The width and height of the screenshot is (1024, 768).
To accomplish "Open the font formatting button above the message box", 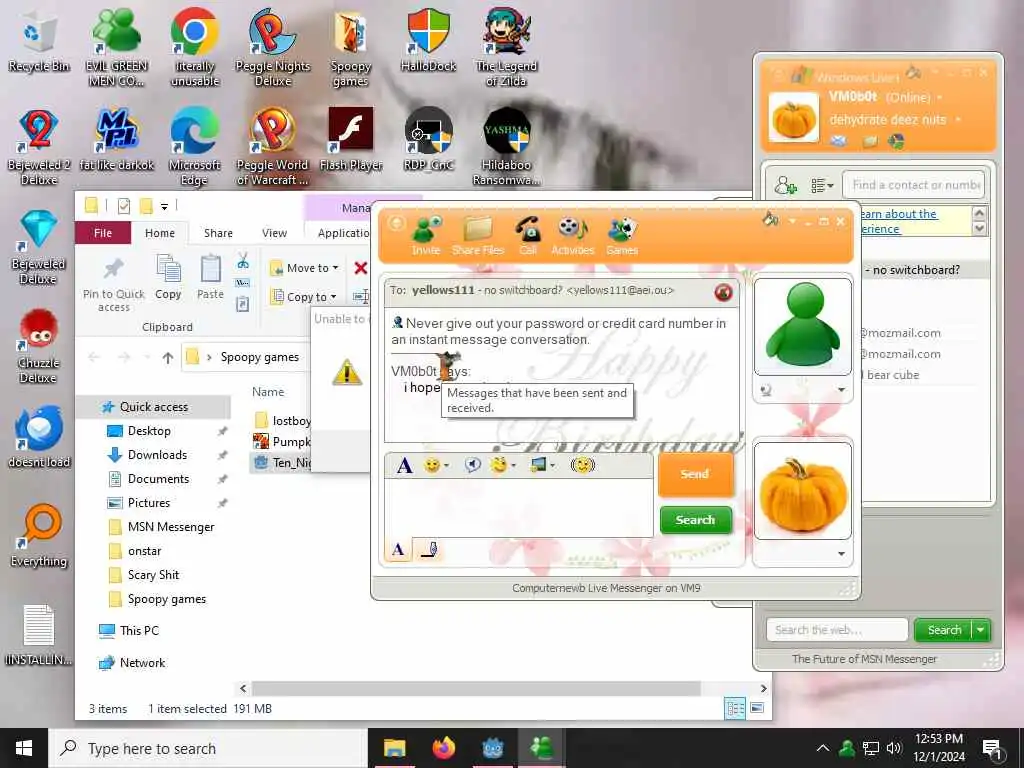I will [x=404, y=465].
